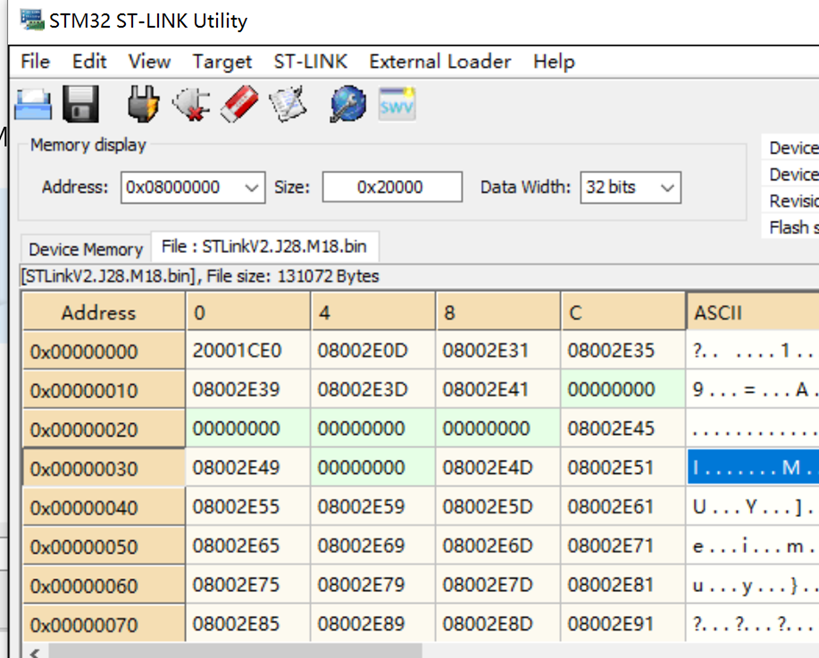
Task: Open the ST website globe icon
Action: coord(348,104)
